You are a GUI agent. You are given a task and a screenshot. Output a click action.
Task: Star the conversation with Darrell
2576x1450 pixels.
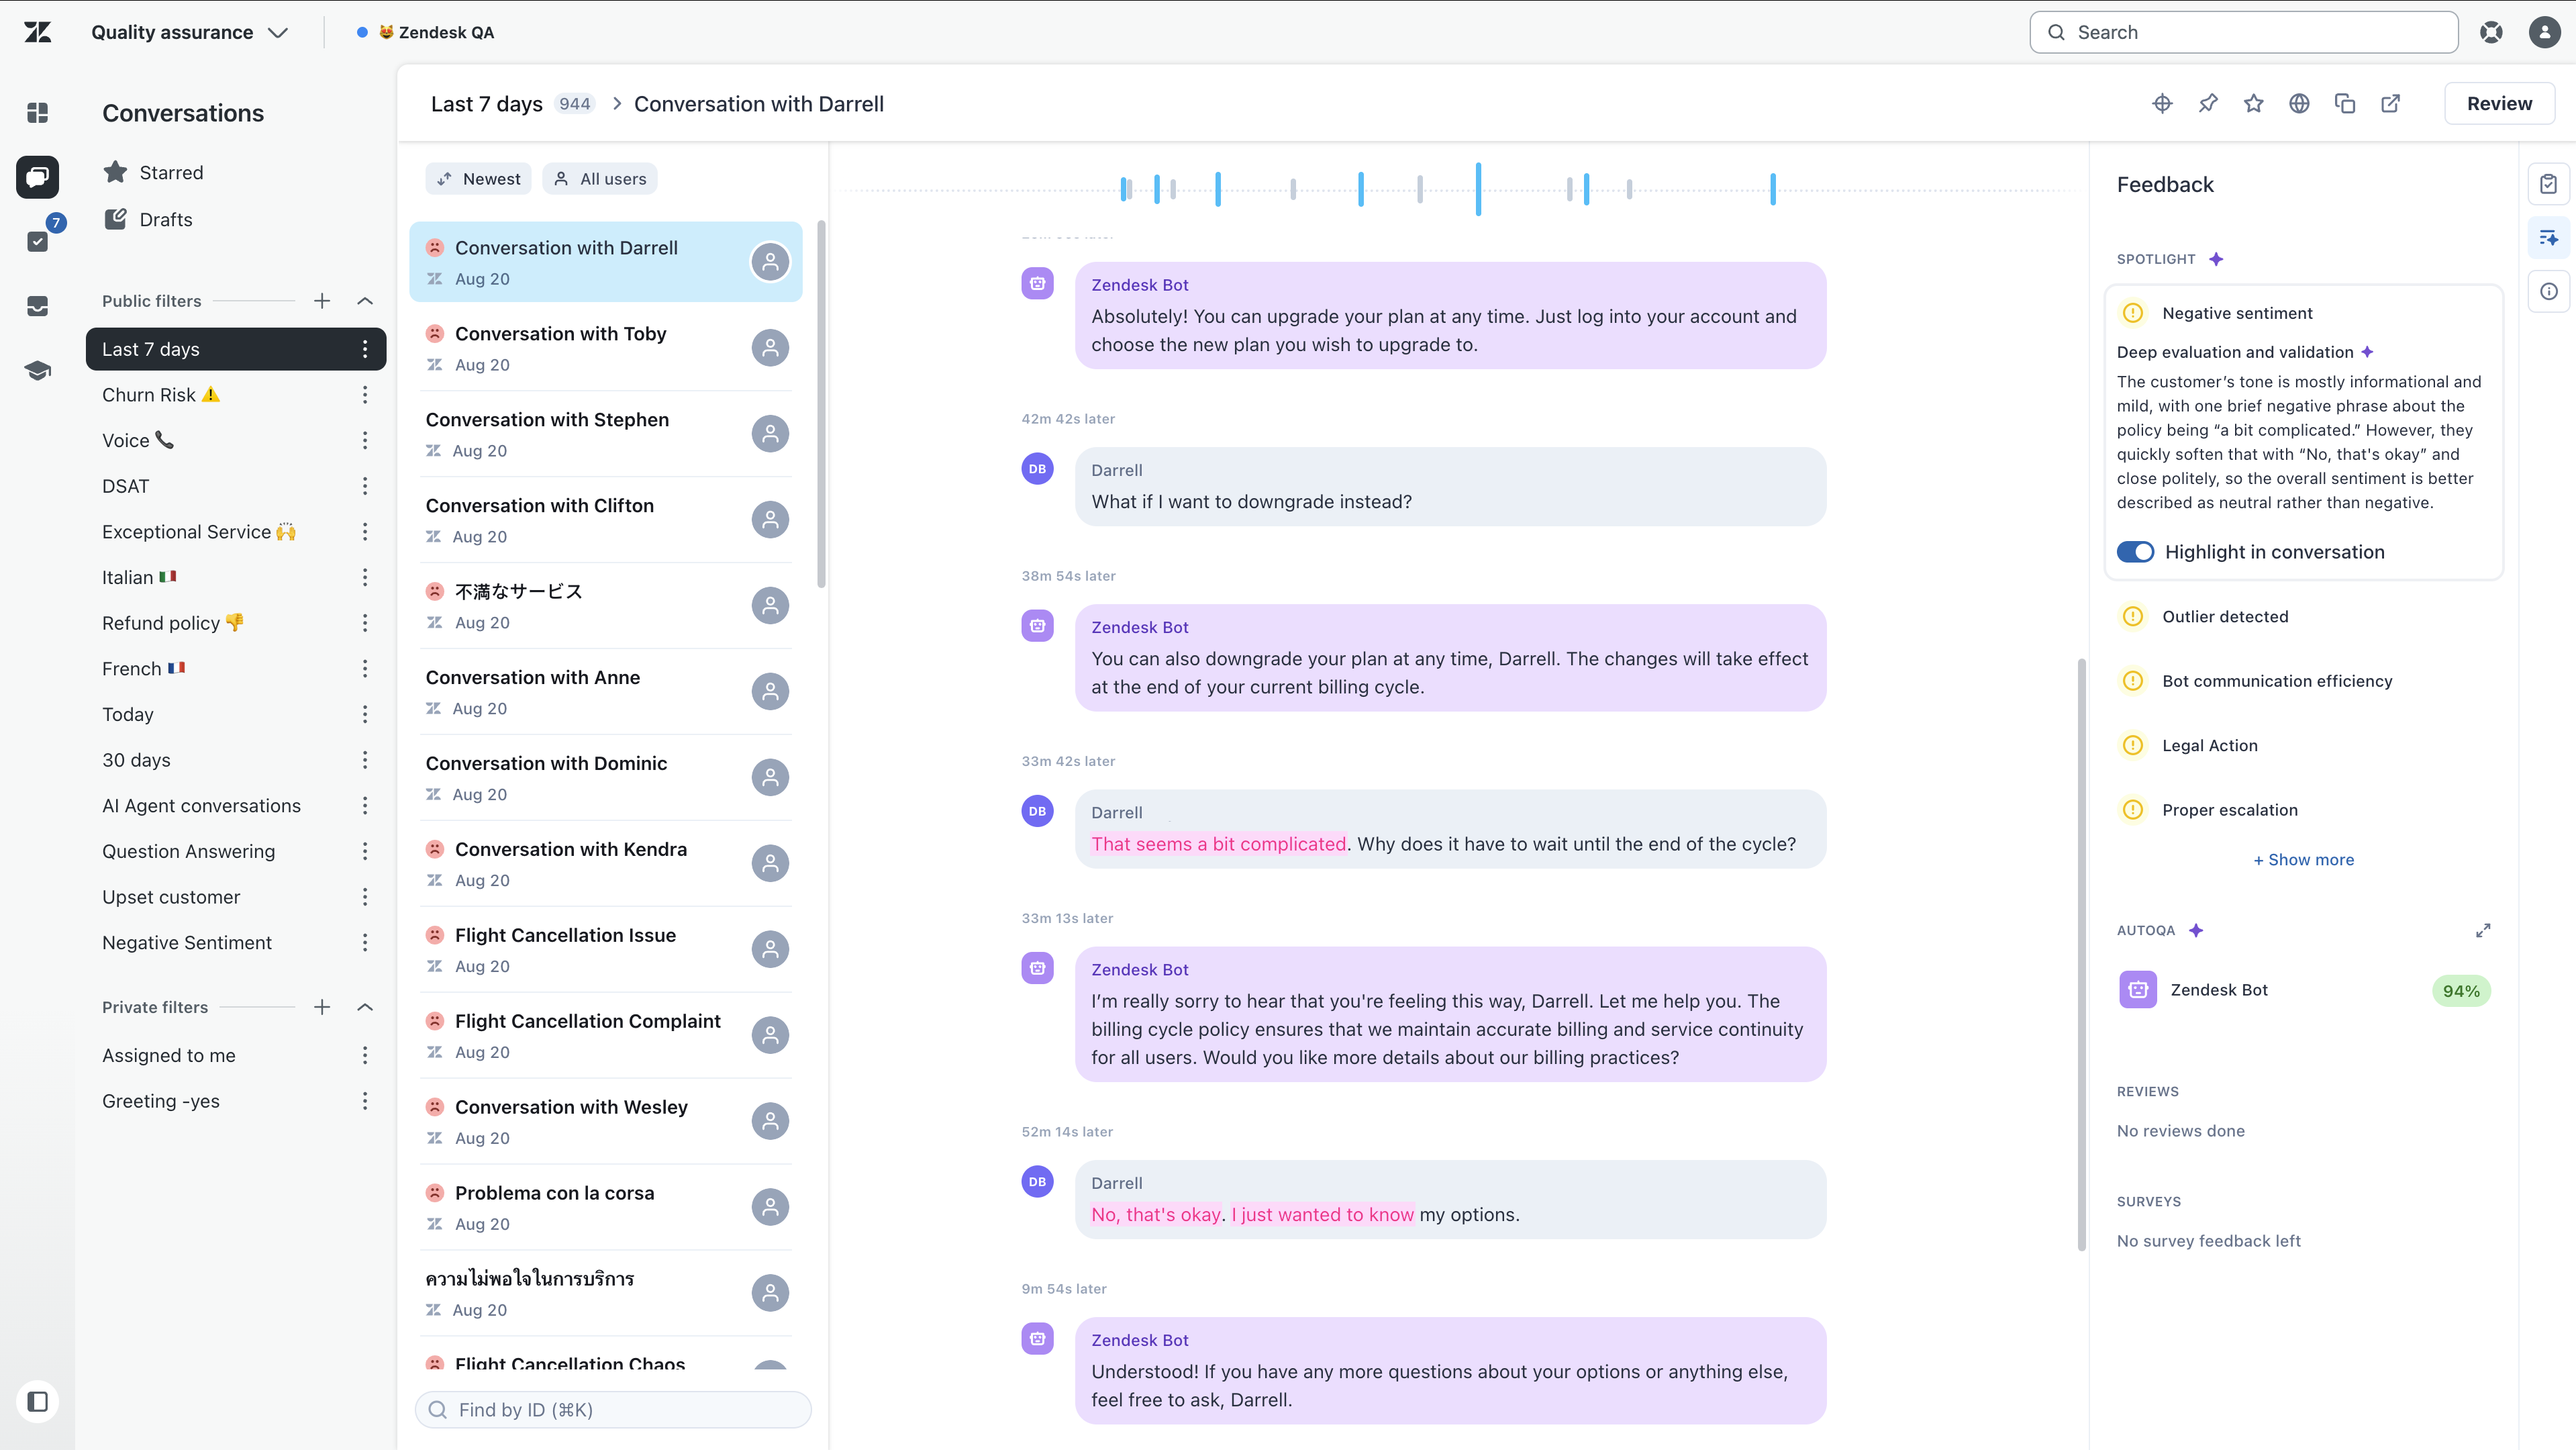click(2253, 104)
